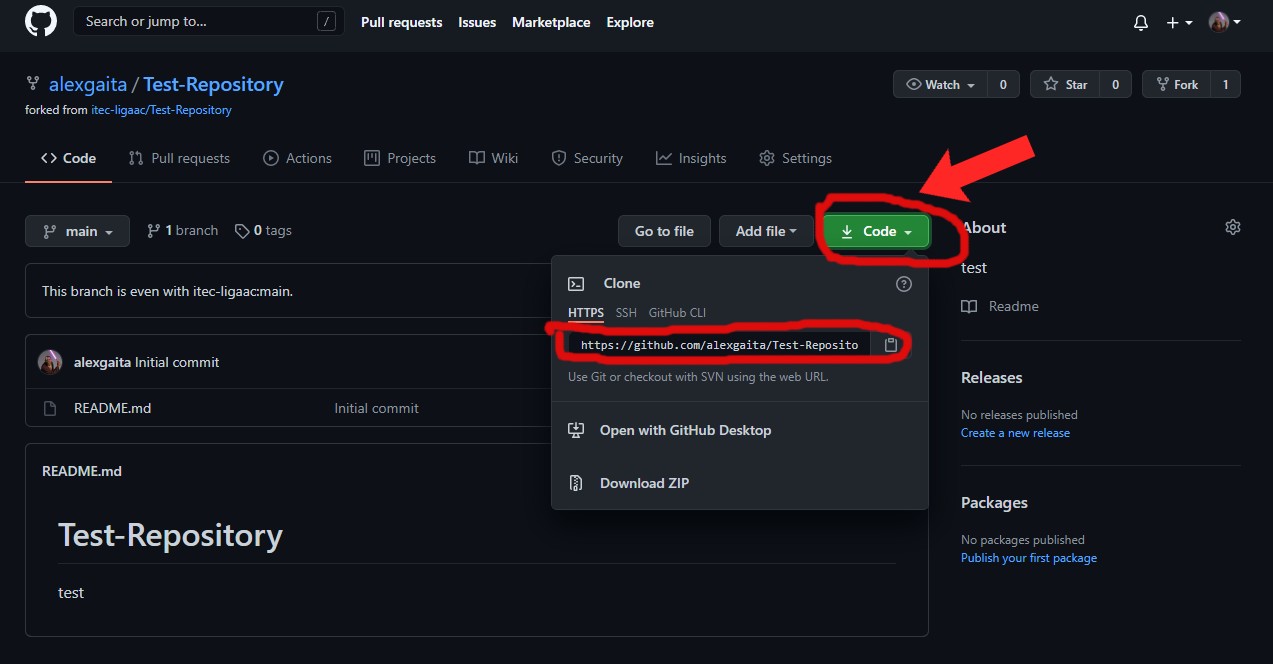Click the Test-Repository README heading
The height and width of the screenshot is (664, 1273).
(x=170, y=535)
